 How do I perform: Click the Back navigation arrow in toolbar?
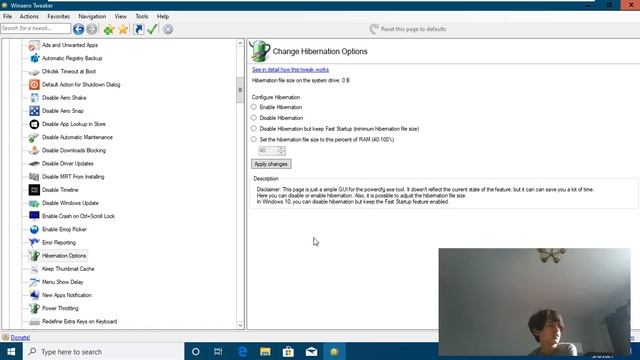click(78, 29)
